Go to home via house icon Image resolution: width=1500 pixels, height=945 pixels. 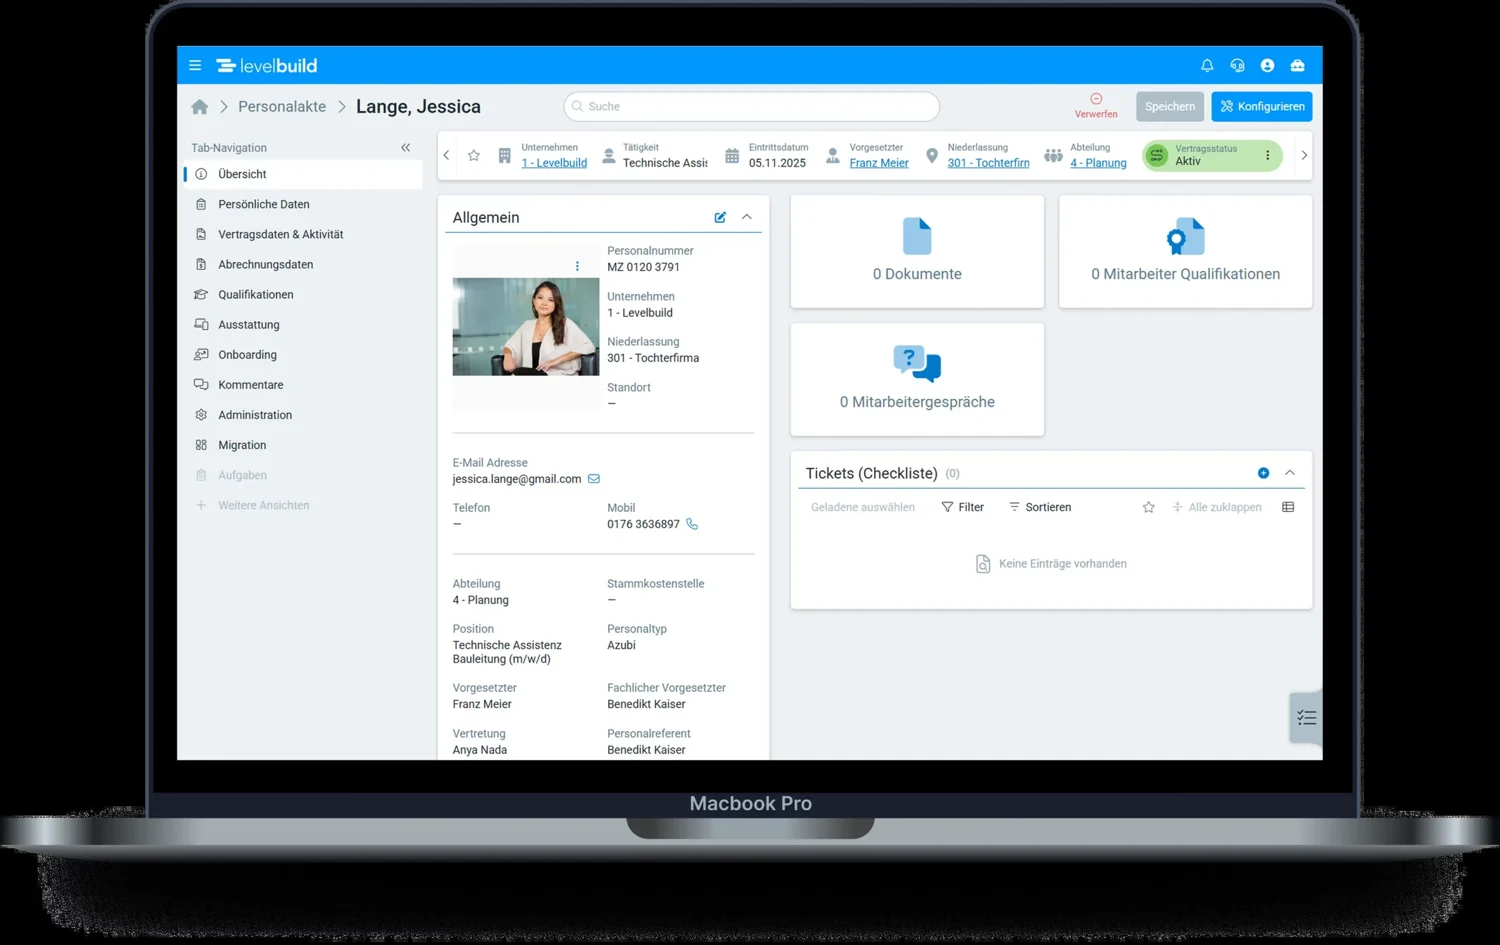click(x=200, y=107)
